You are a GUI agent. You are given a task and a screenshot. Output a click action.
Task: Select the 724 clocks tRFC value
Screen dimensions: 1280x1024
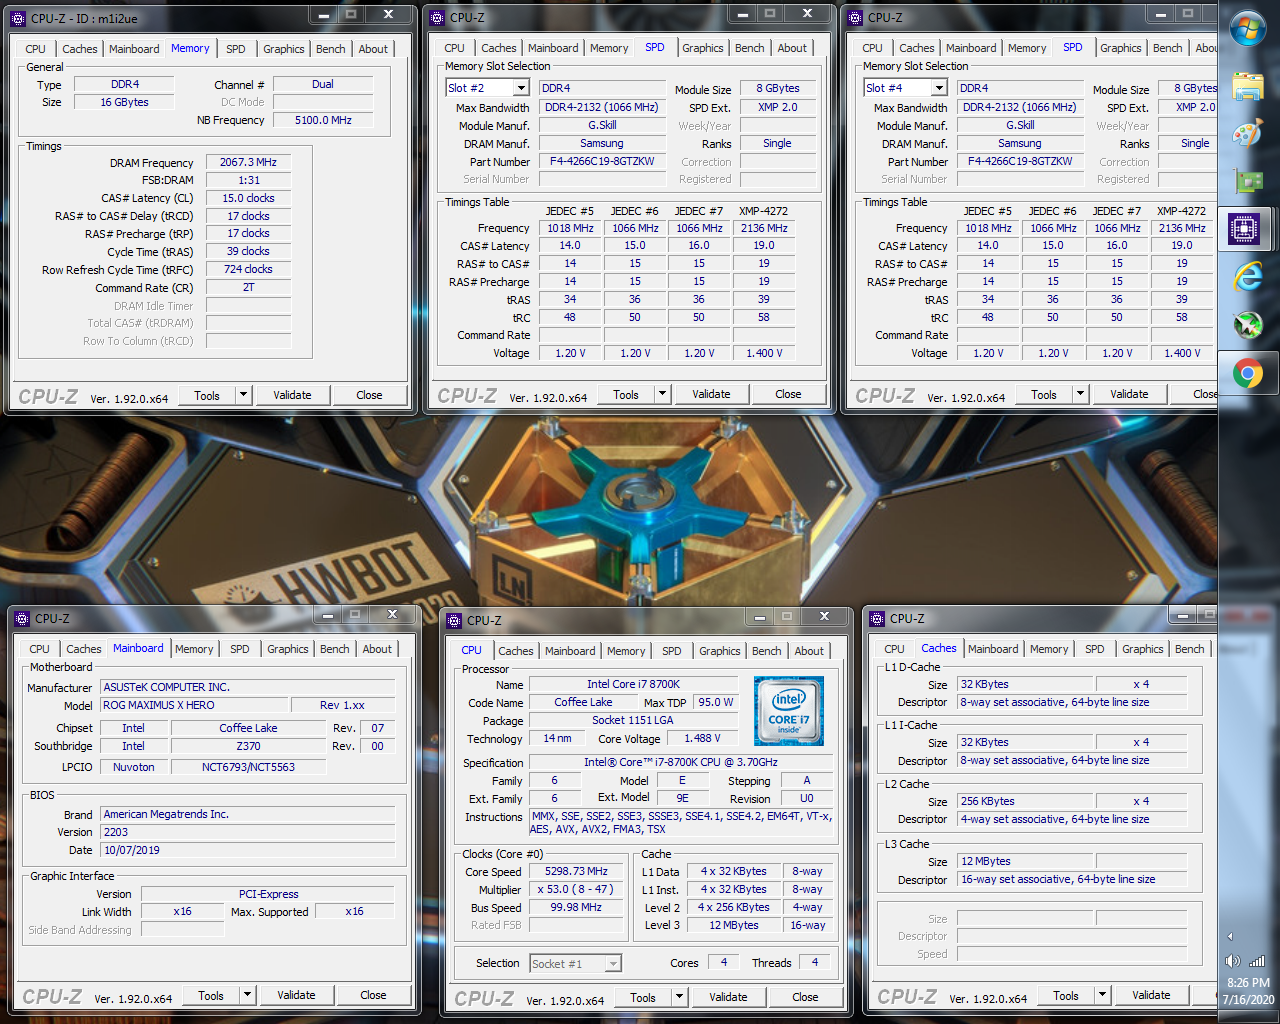coord(248,269)
